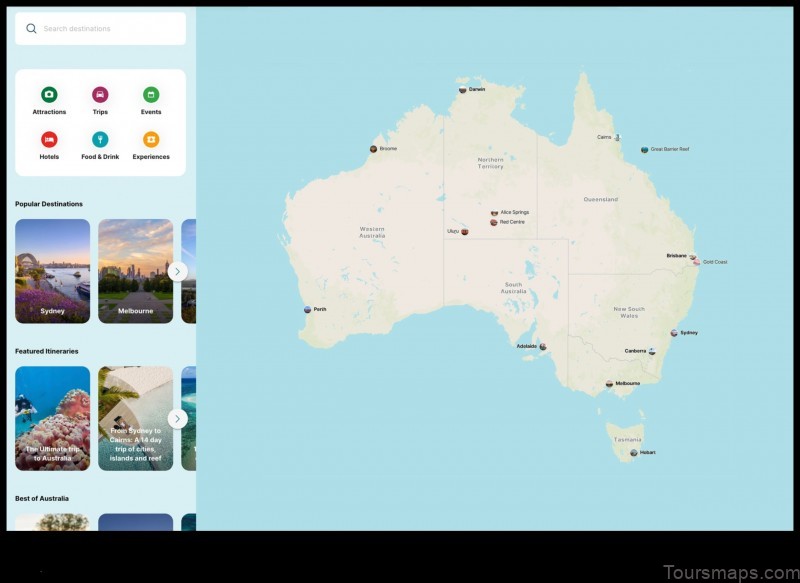Screen dimensions: 800x583
Task: Advance the Featured Itineraries carousel arrow
Action: click(x=178, y=419)
